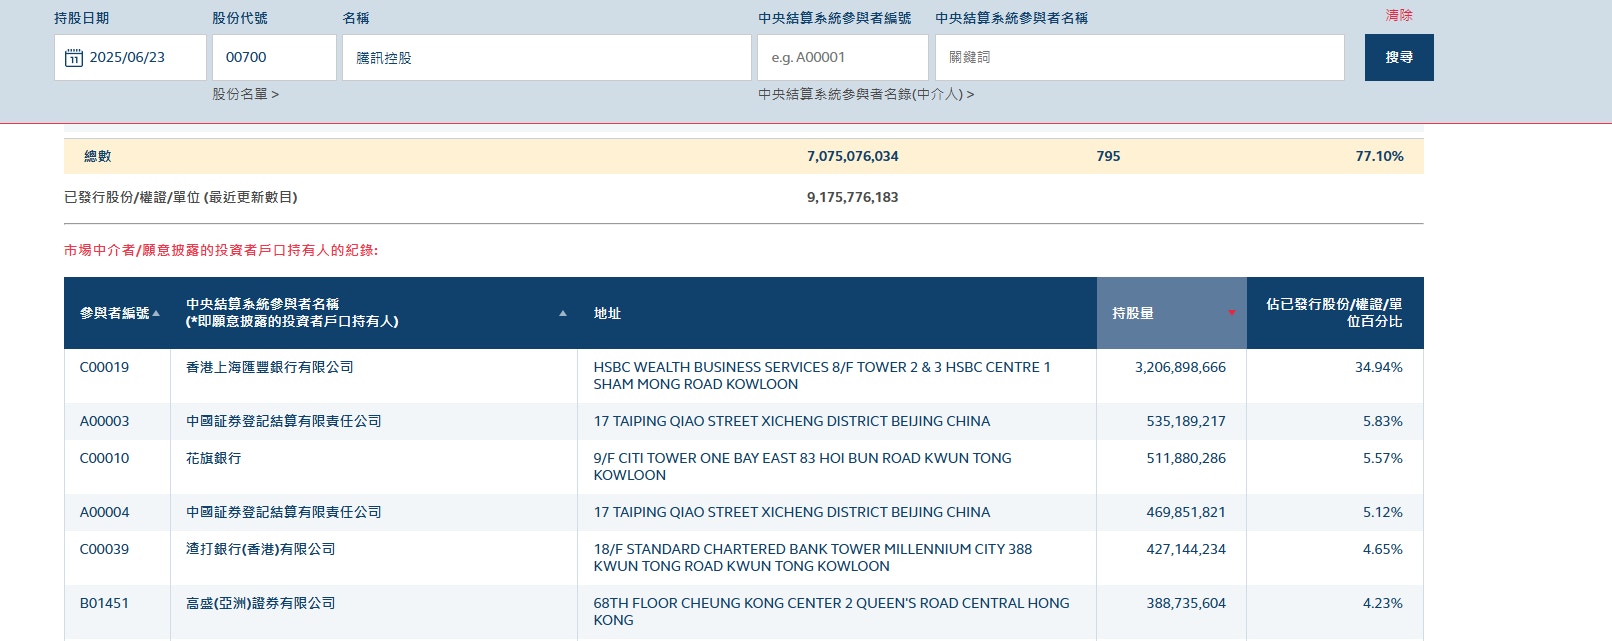Image resolution: width=1612 pixels, height=641 pixels.
Task: Click the 名稱 field showing 騰訊控股
Action: point(546,57)
